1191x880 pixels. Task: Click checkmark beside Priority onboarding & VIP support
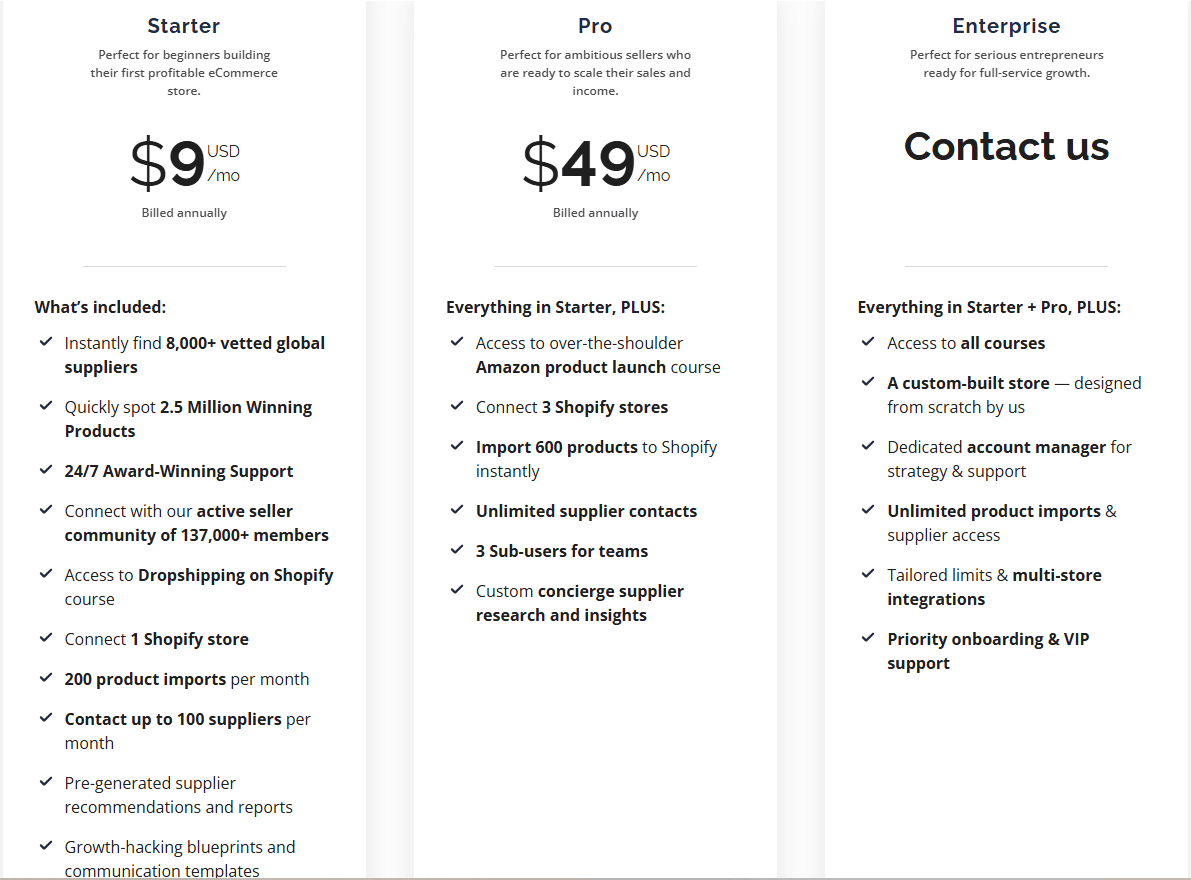click(868, 638)
